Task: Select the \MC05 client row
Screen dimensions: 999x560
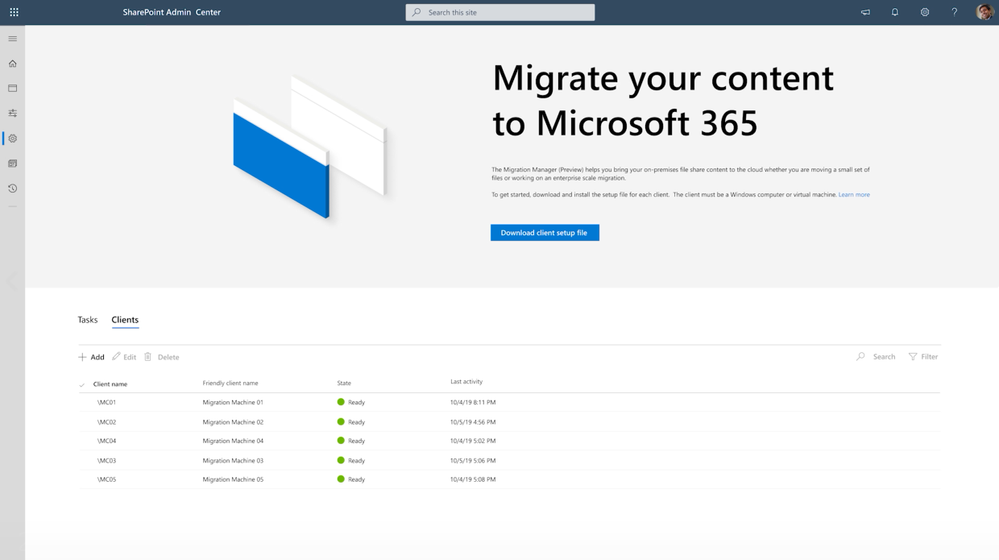Action: coord(509,480)
